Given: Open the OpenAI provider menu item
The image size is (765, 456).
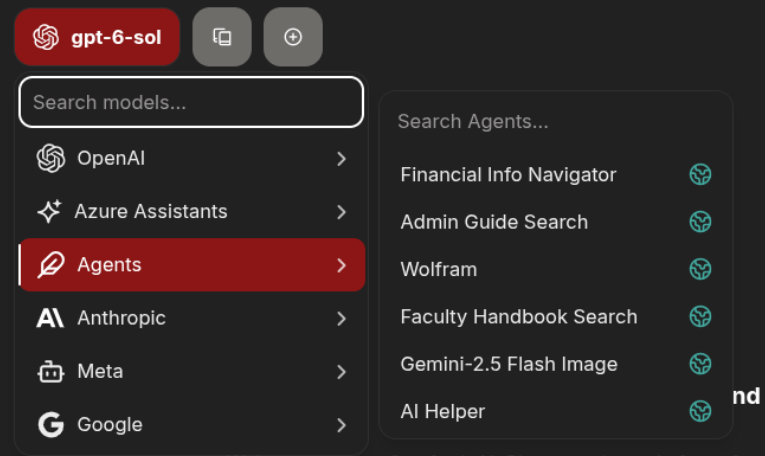Looking at the screenshot, I should [x=191, y=159].
